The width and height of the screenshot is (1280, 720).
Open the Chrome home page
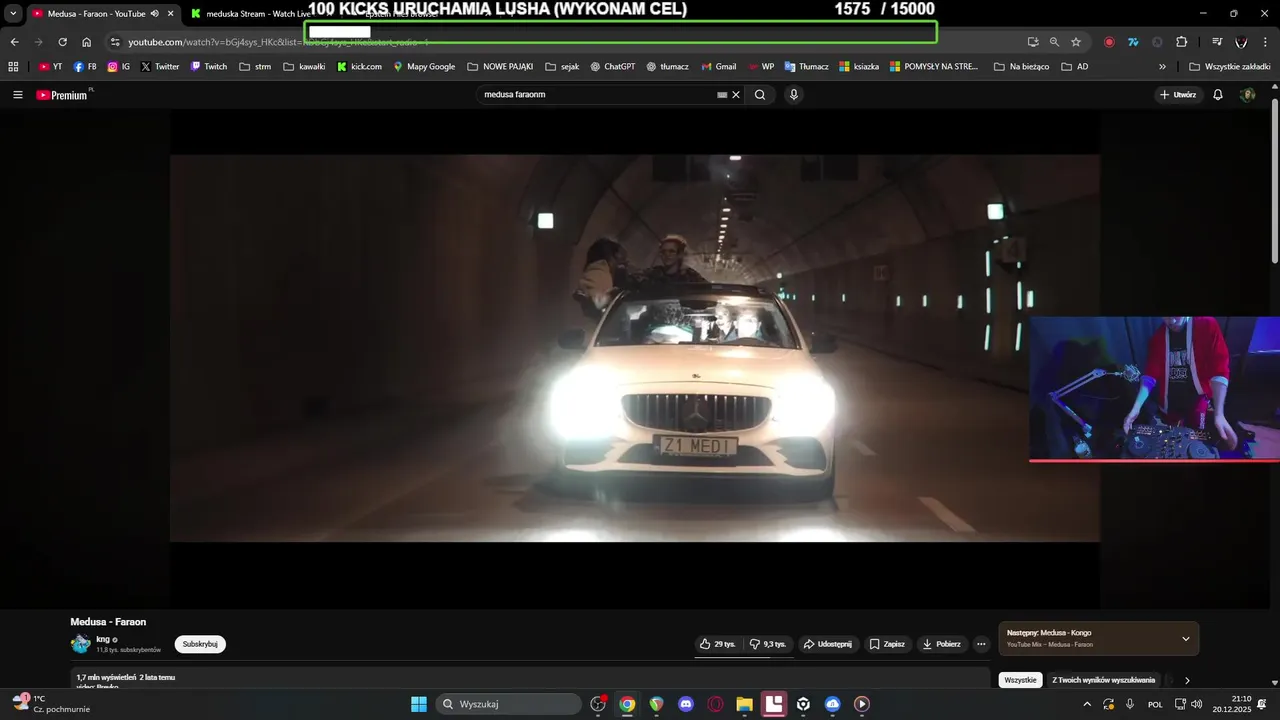86,42
